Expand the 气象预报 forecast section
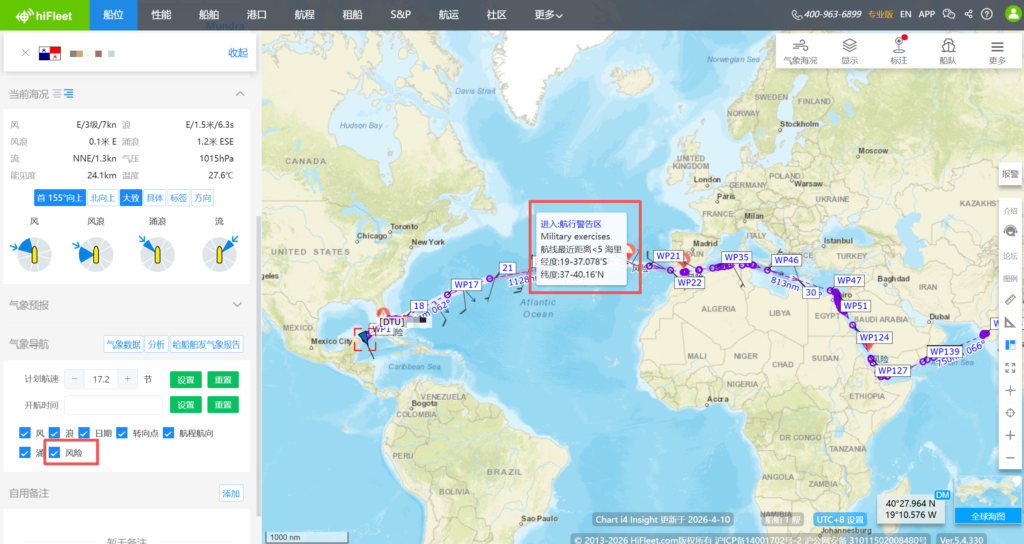This screenshot has width=1024, height=544. (238, 305)
